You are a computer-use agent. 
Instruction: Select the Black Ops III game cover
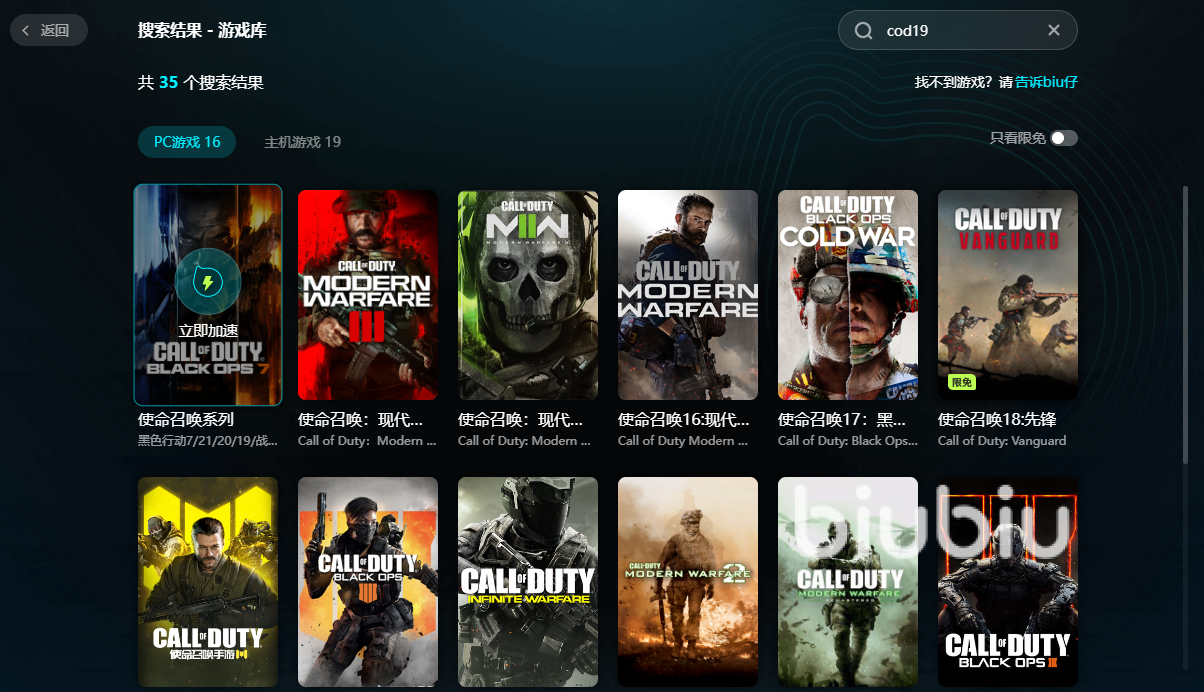[1008, 582]
